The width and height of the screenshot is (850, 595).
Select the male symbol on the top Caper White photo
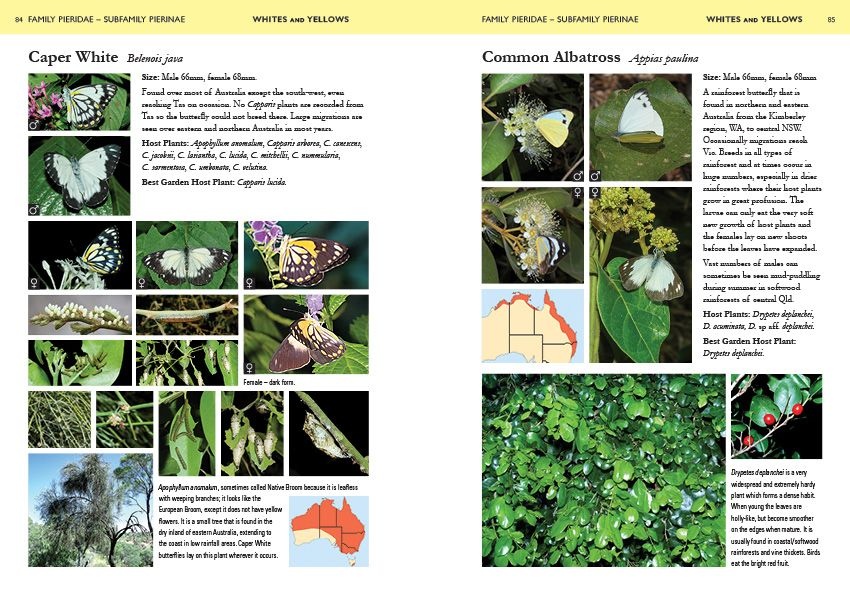(34, 123)
